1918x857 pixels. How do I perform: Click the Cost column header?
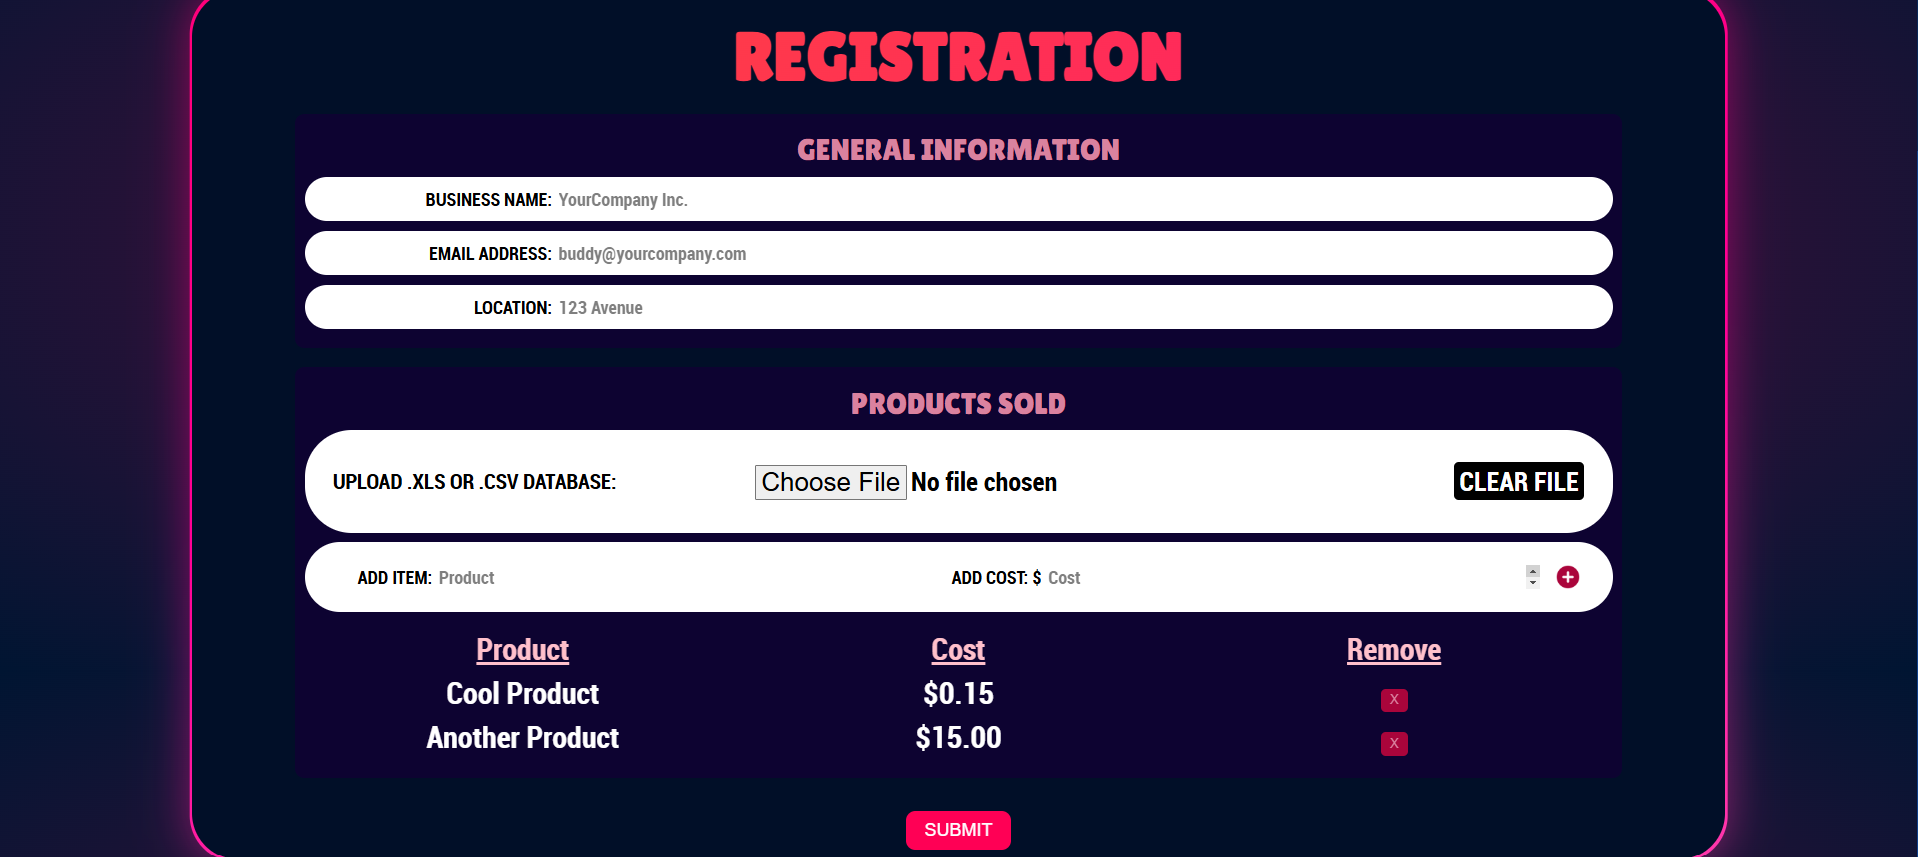[x=958, y=650]
